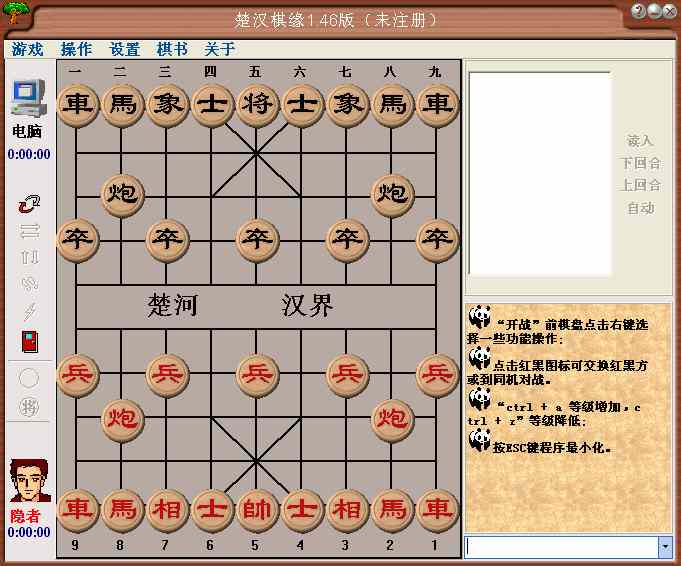Open the 设置 menu
This screenshot has height=566, width=681.
[125, 49]
